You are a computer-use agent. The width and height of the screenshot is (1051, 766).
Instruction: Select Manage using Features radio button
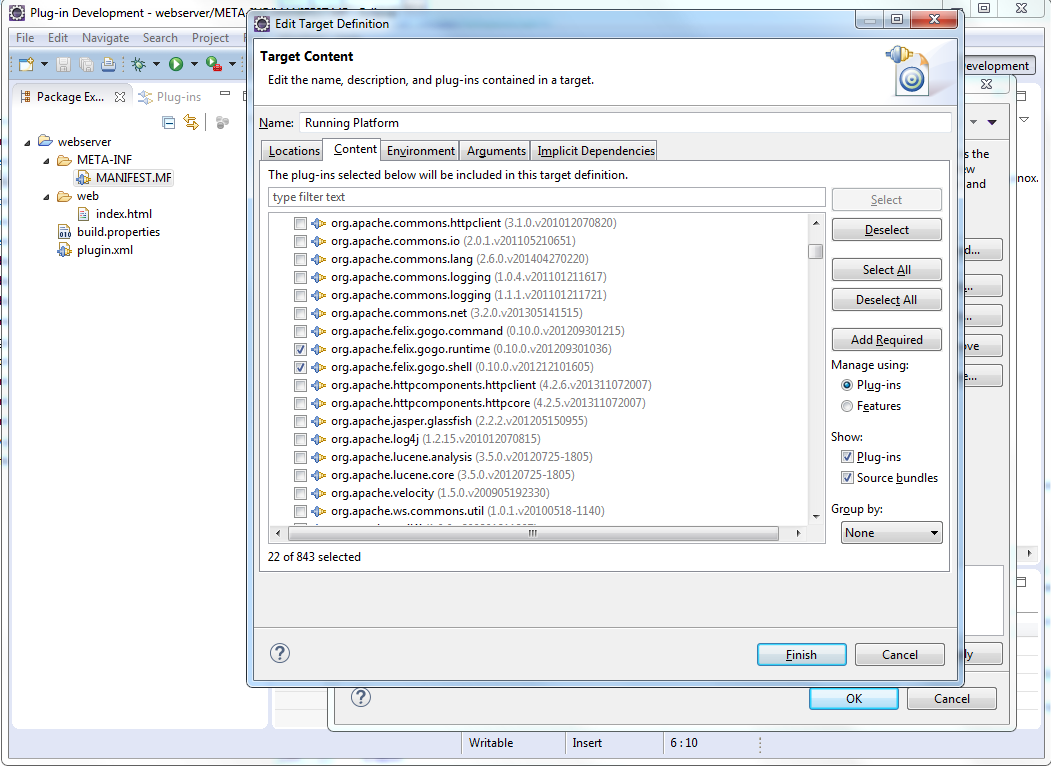coord(847,406)
